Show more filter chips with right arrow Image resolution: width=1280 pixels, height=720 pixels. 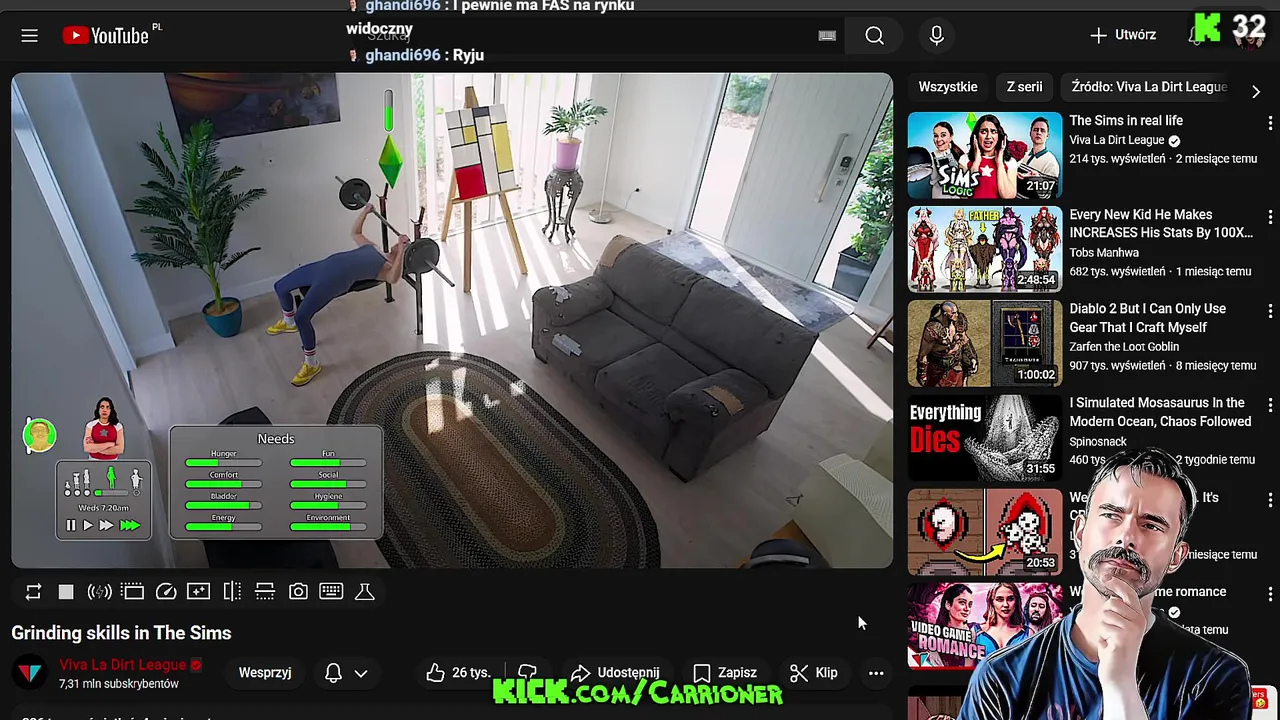(1256, 91)
